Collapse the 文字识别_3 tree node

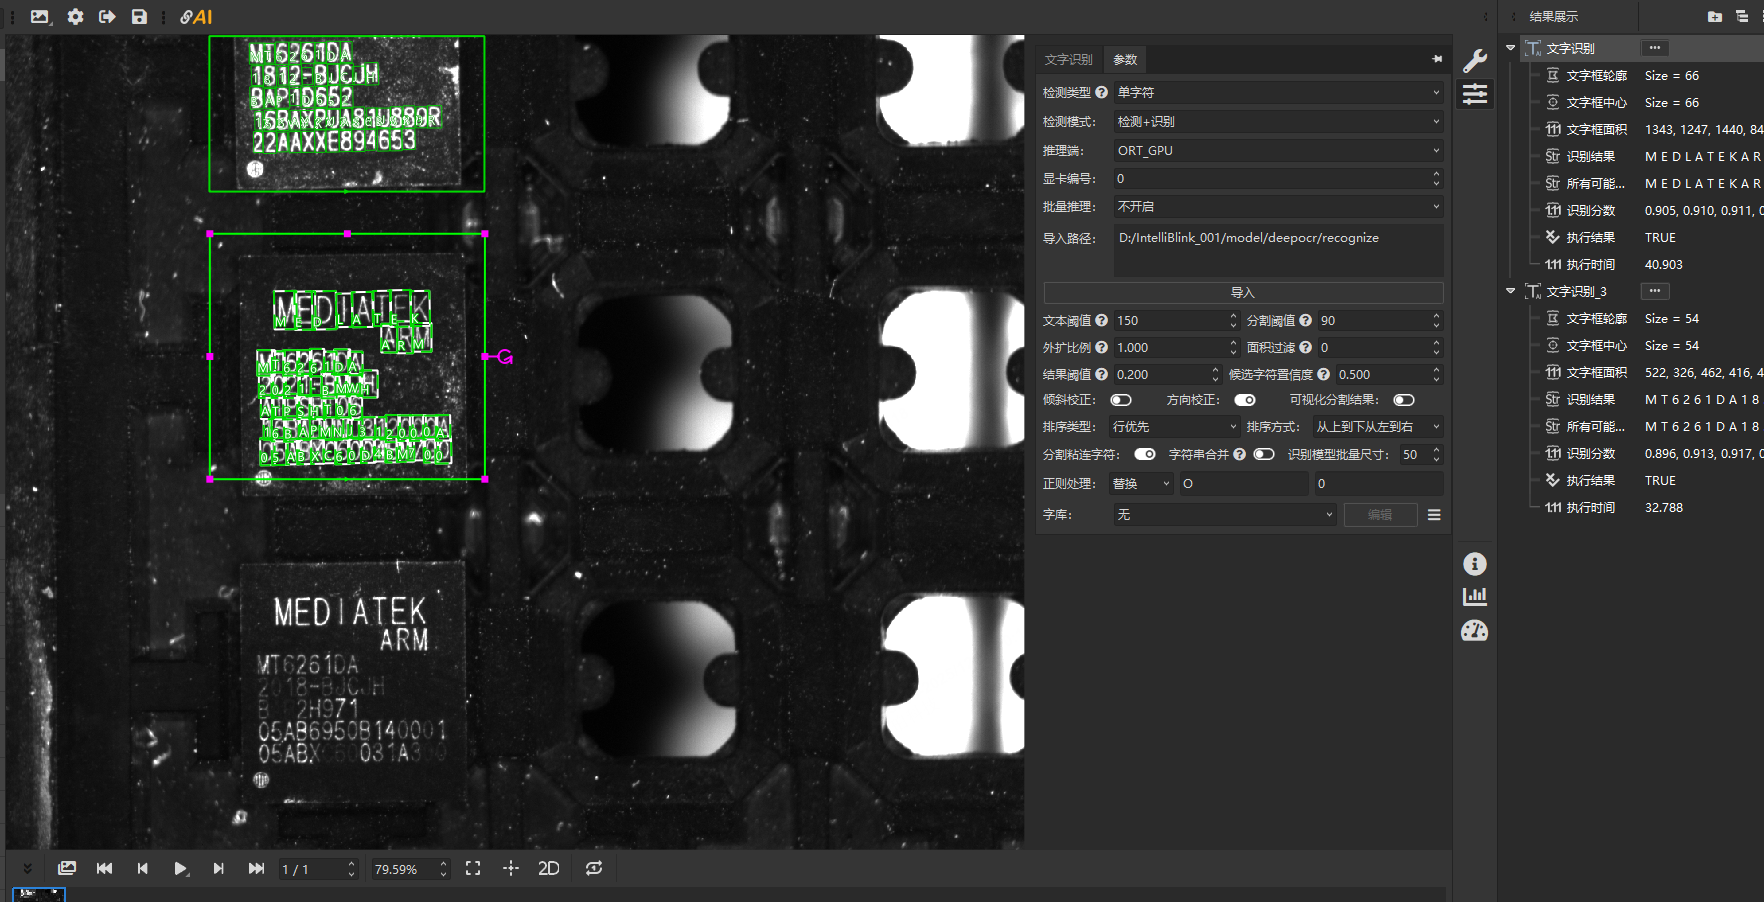click(x=1510, y=291)
